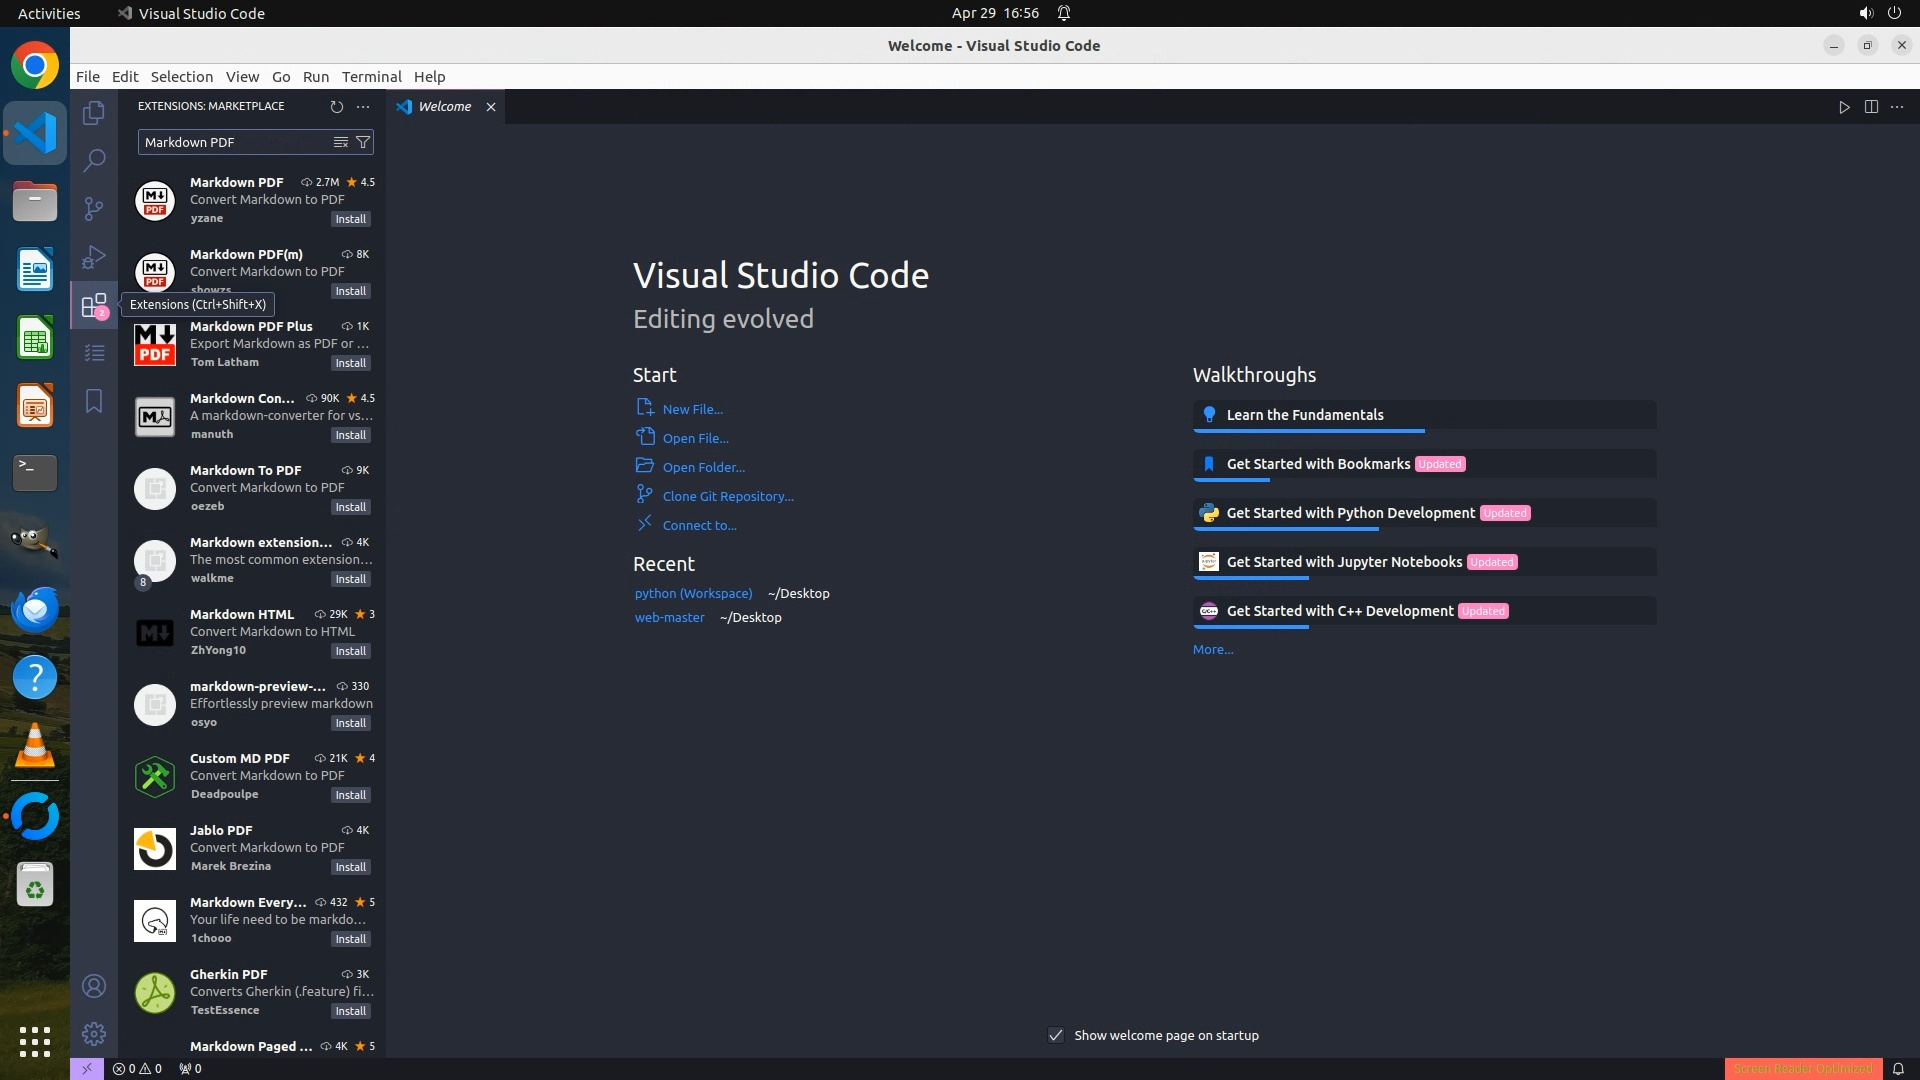Image resolution: width=1920 pixels, height=1080 pixels.
Task: Open the extension filter dropdown
Action: point(363,142)
